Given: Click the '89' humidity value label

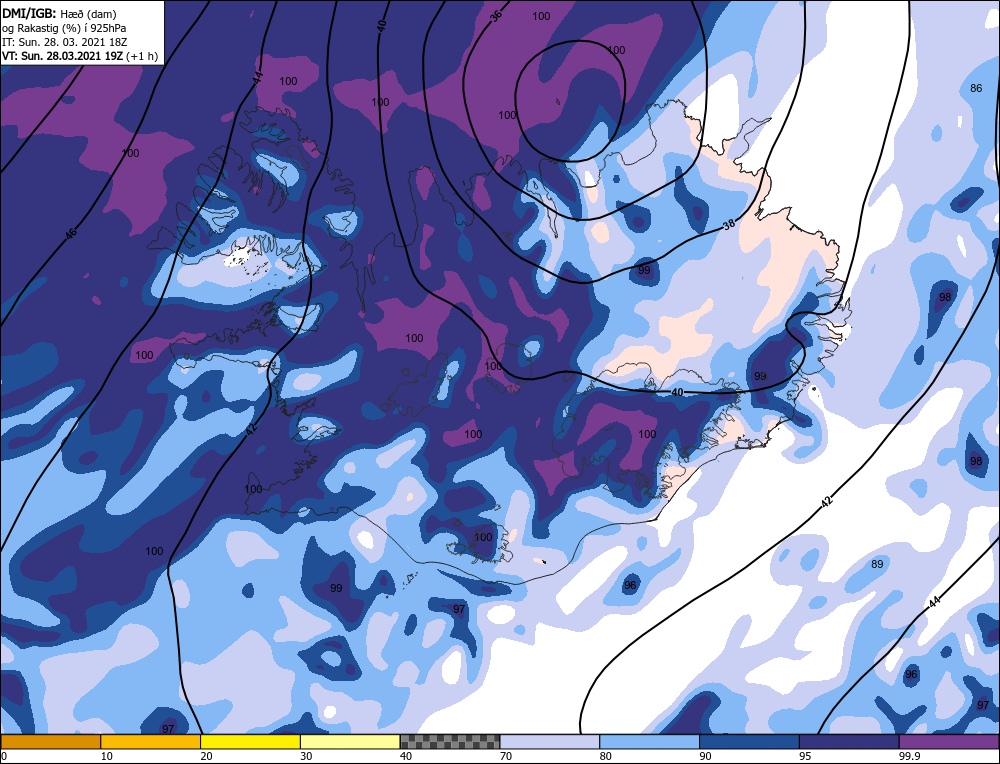Looking at the screenshot, I should (877, 564).
